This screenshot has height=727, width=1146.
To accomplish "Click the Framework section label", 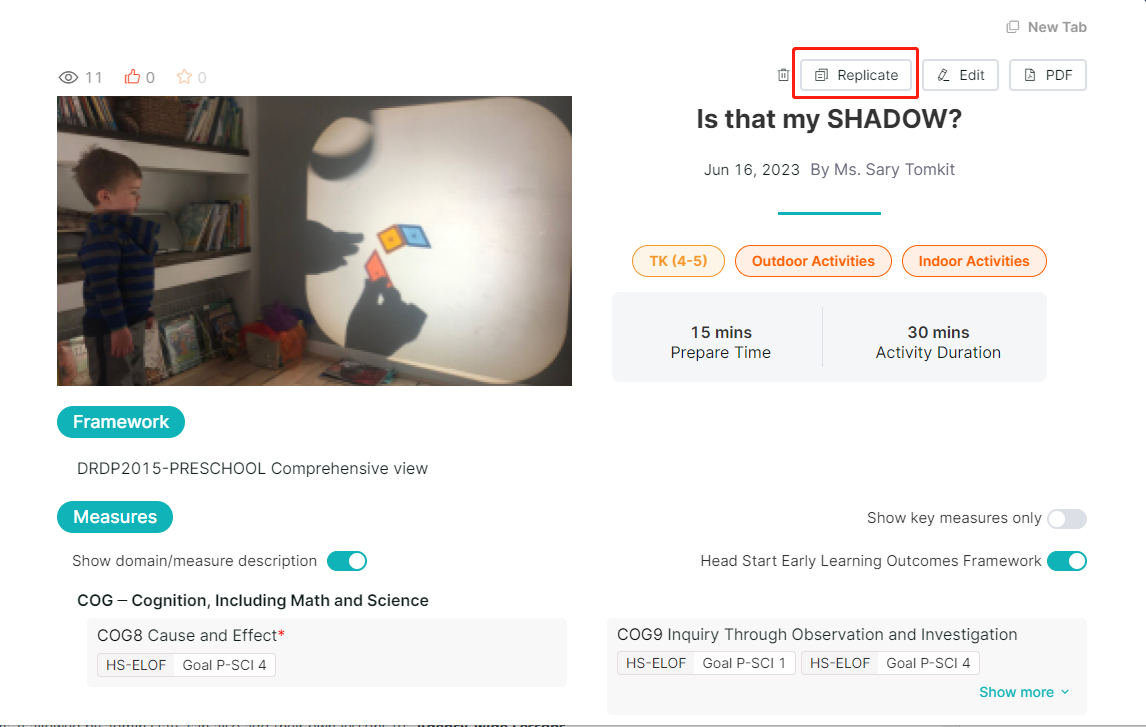I will tap(121, 422).
